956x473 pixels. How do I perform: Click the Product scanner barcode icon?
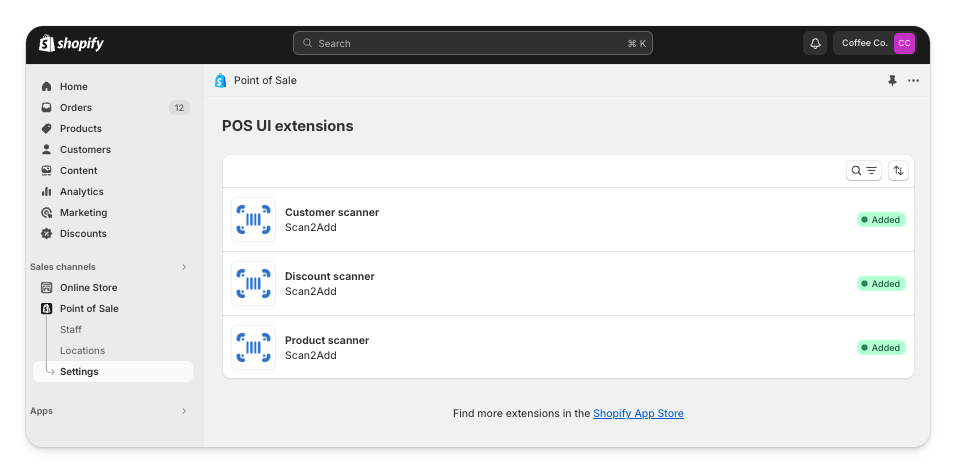[x=253, y=347]
